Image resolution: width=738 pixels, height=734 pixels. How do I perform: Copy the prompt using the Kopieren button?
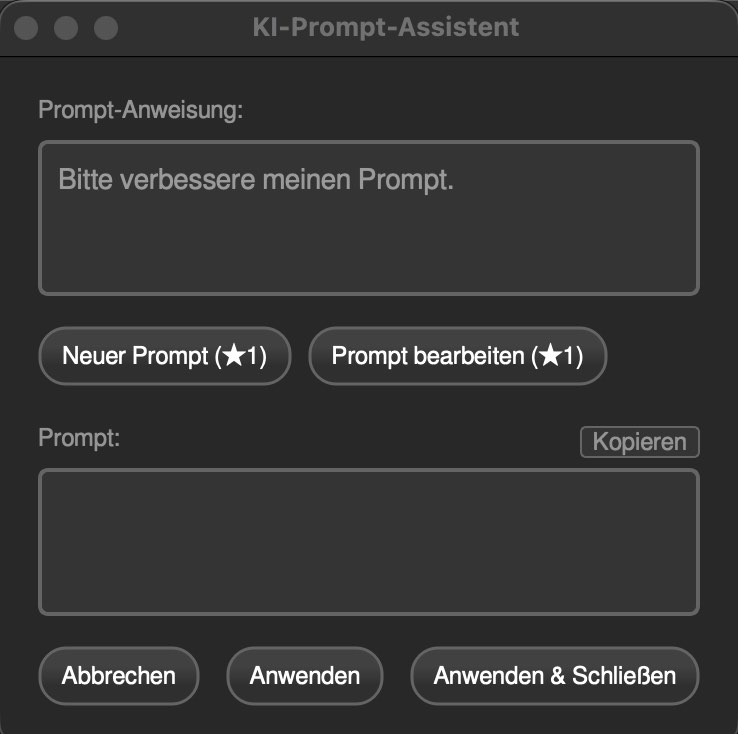[x=639, y=442]
